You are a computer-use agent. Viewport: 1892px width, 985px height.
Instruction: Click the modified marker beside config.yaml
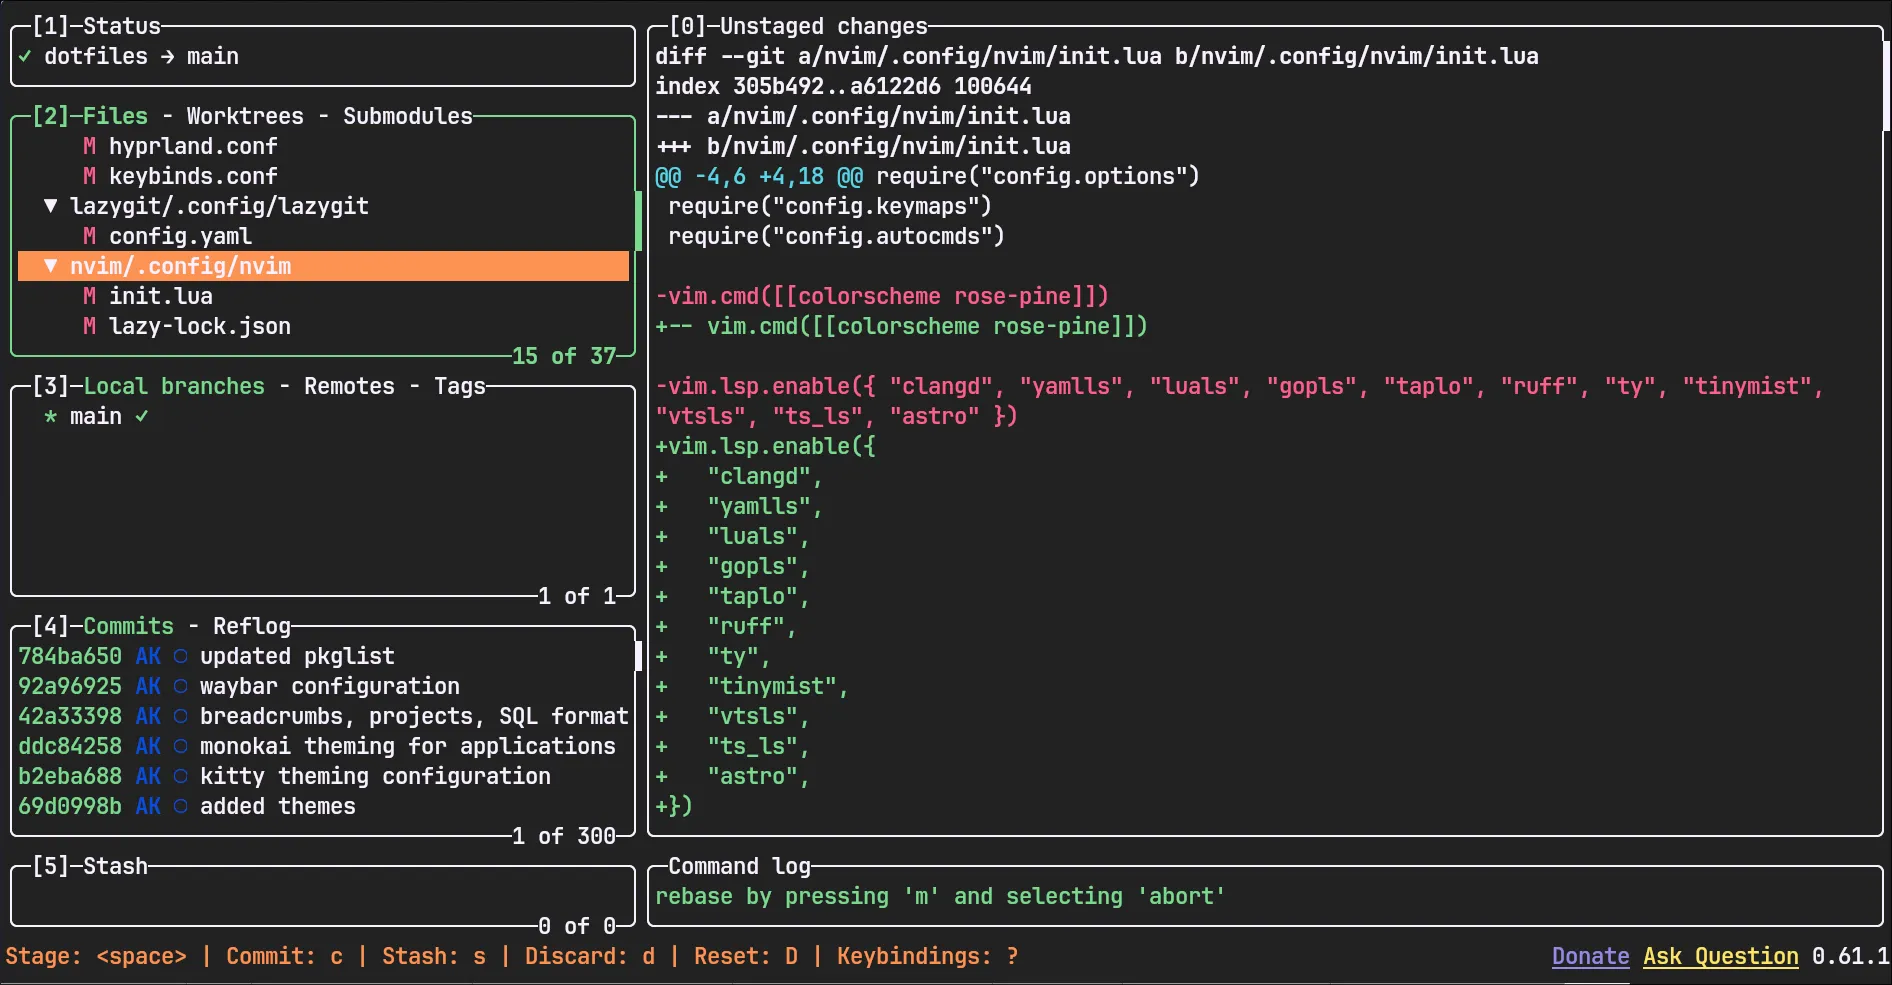tap(89, 236)
